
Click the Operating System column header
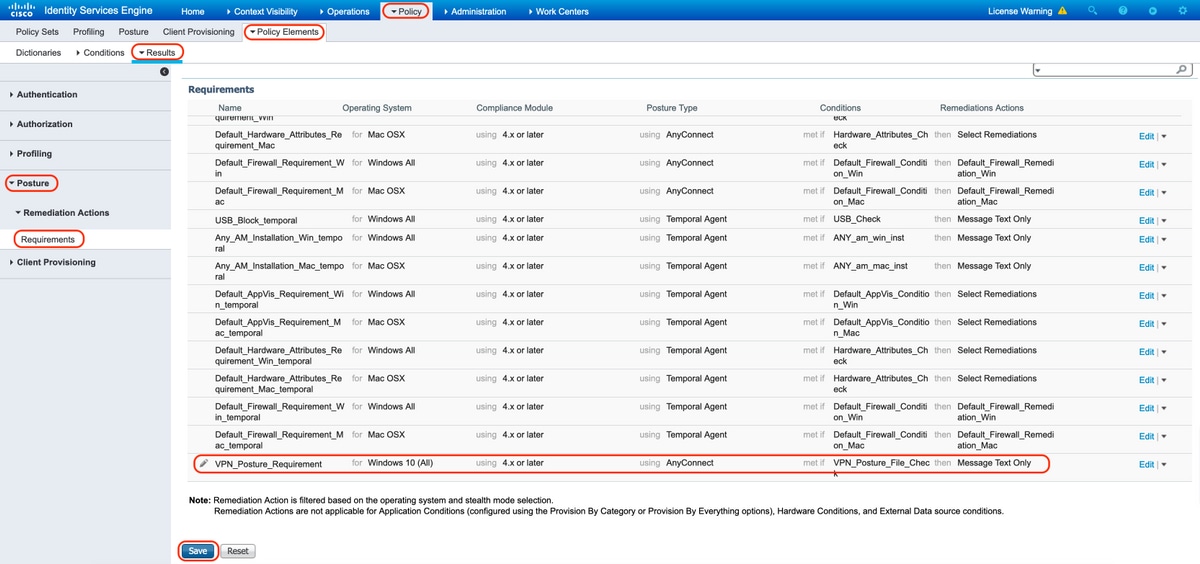(x=377, y=108)
